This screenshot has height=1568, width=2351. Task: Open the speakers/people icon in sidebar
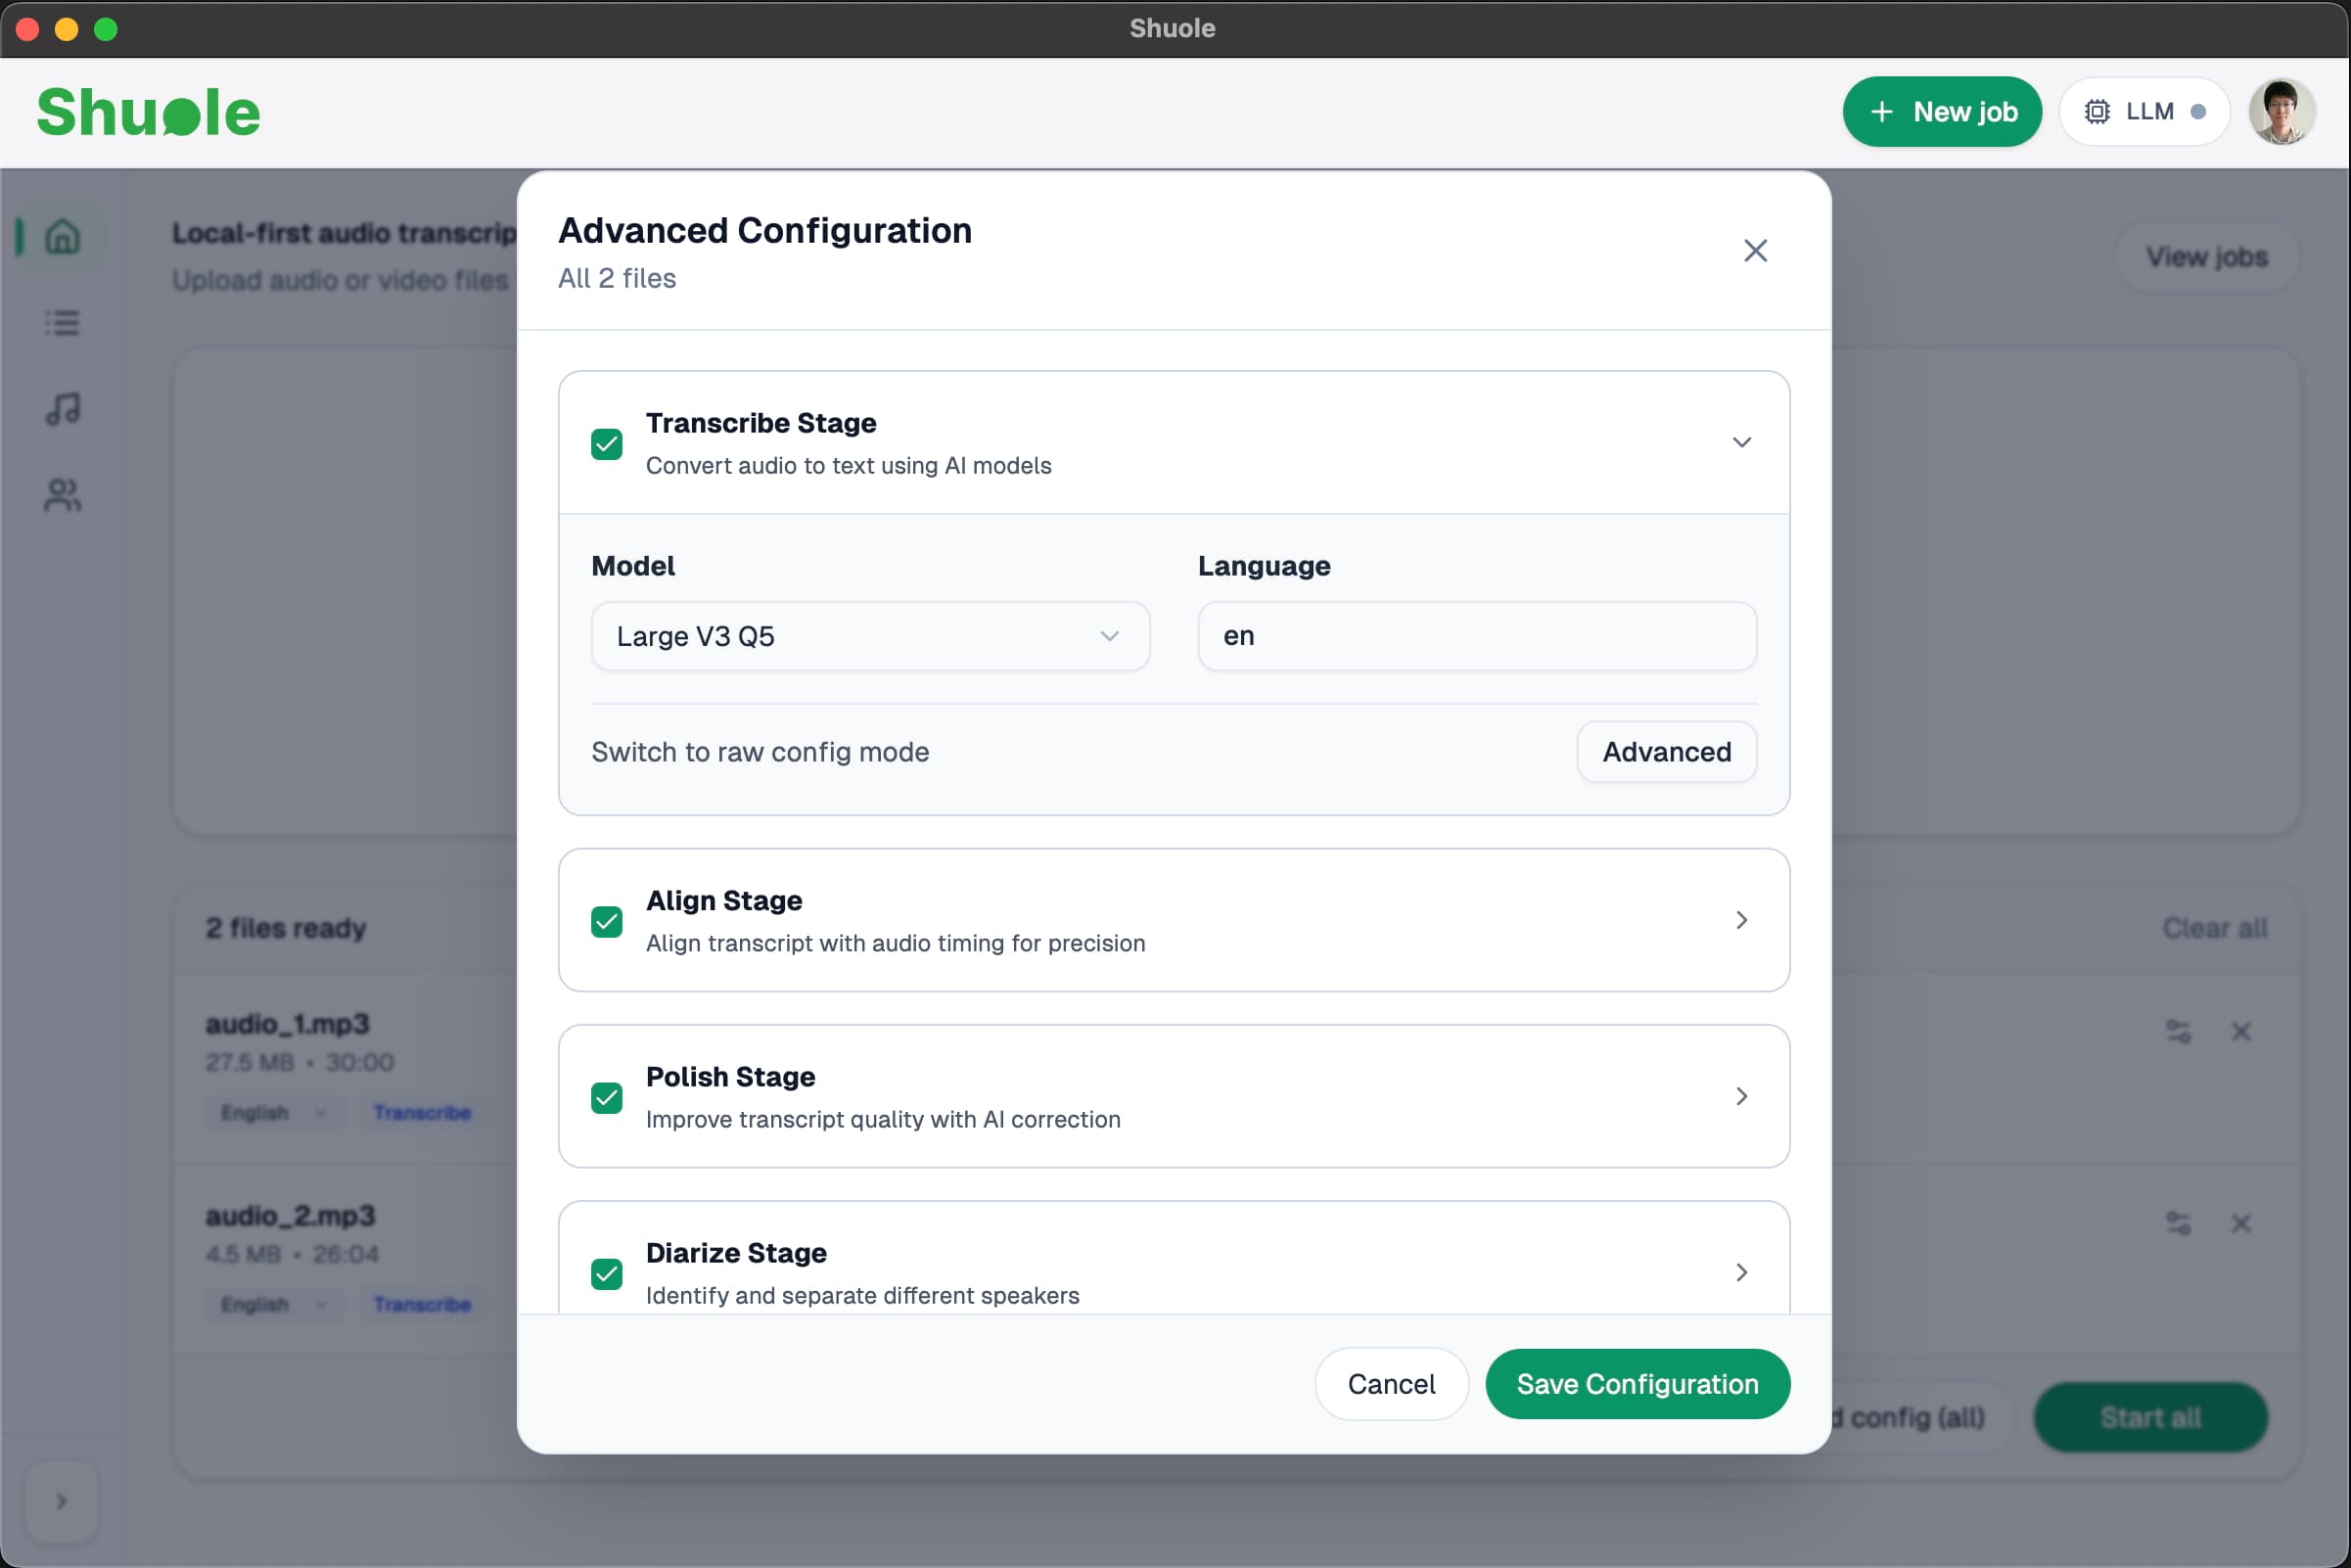pyautogui.click(x=62, y=495)
